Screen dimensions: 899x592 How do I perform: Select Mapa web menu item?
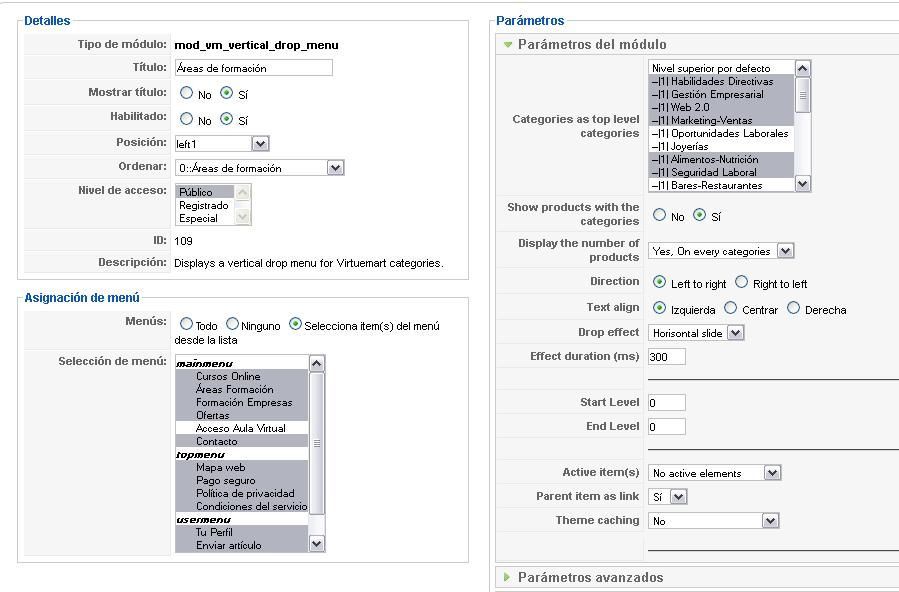tap(242, 468)
